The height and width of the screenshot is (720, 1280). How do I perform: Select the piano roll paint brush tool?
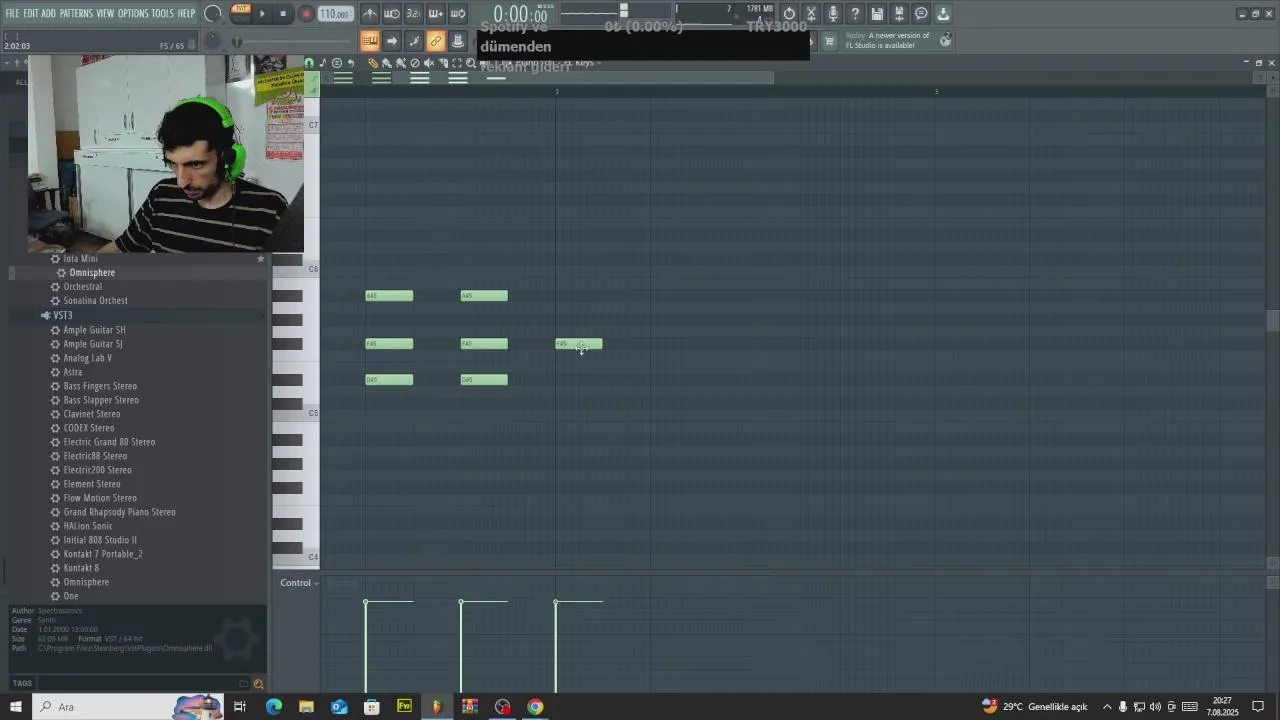coord(386,62)
